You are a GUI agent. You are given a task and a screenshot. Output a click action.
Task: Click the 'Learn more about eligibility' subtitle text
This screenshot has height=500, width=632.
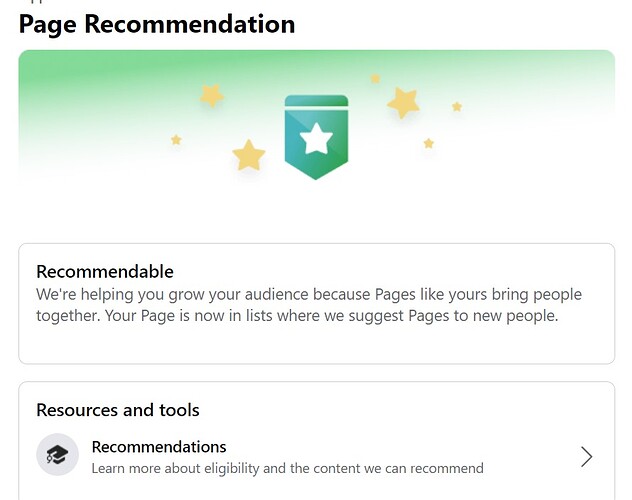point(287,469)
